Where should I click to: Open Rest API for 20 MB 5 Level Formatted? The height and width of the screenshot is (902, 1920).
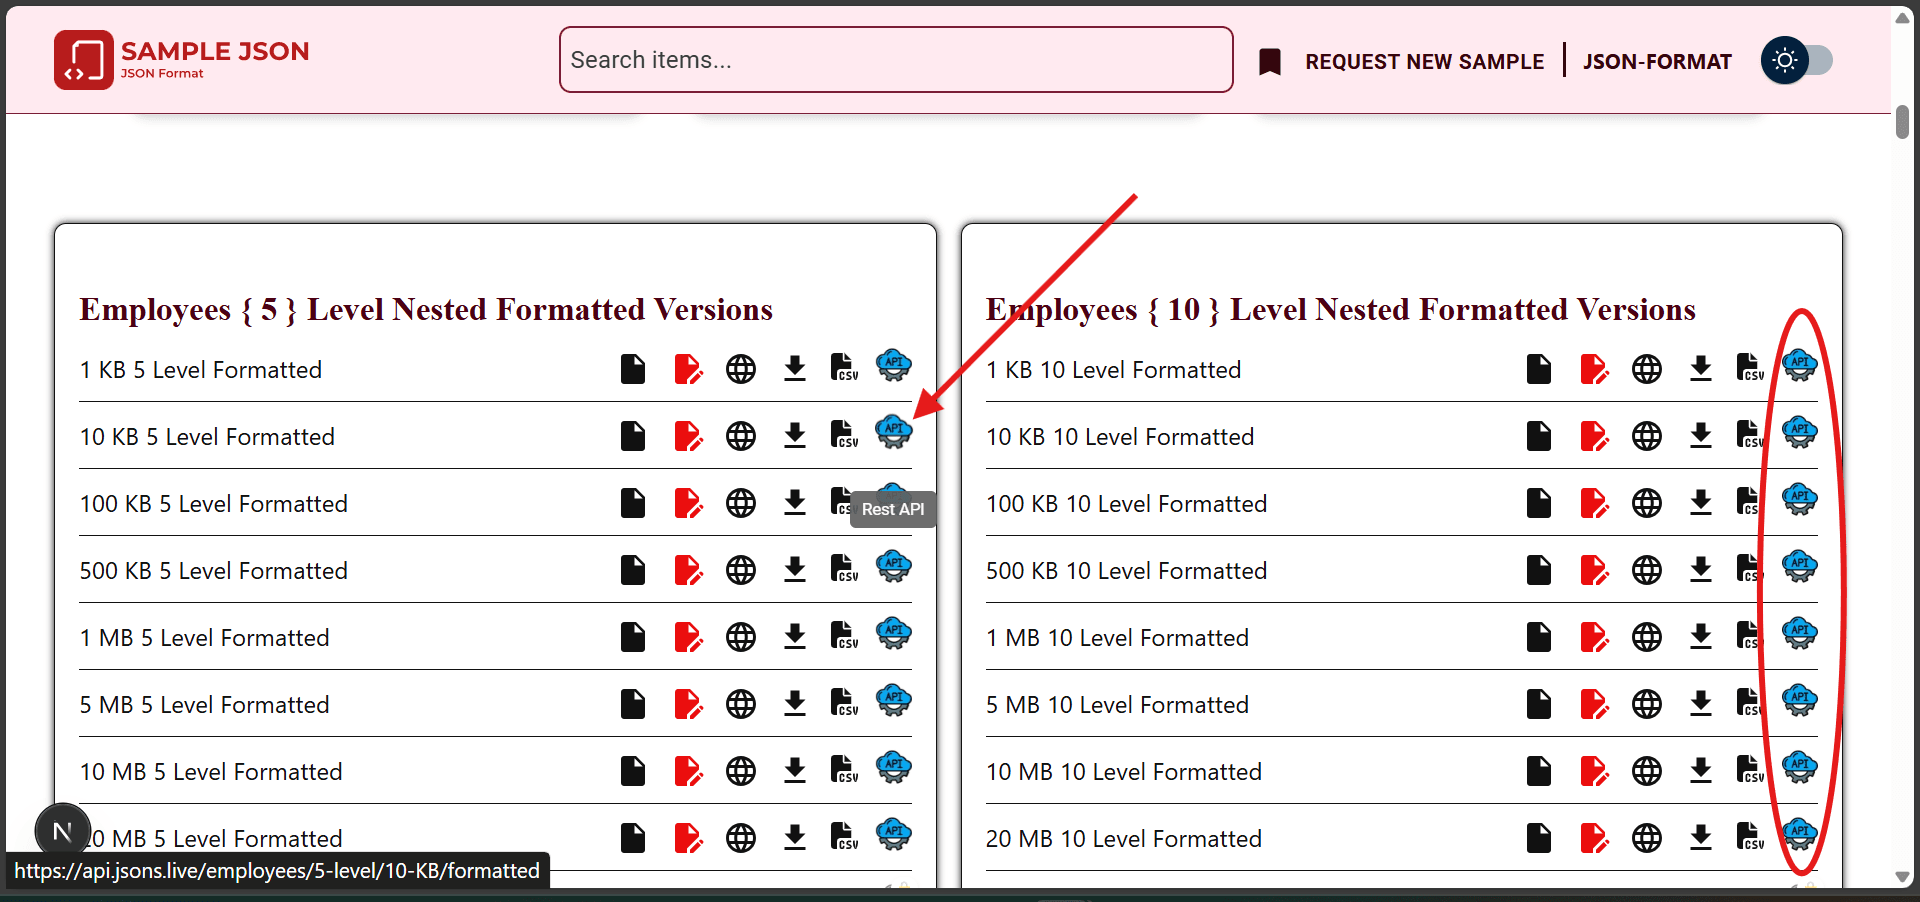(x=894, y=834)
